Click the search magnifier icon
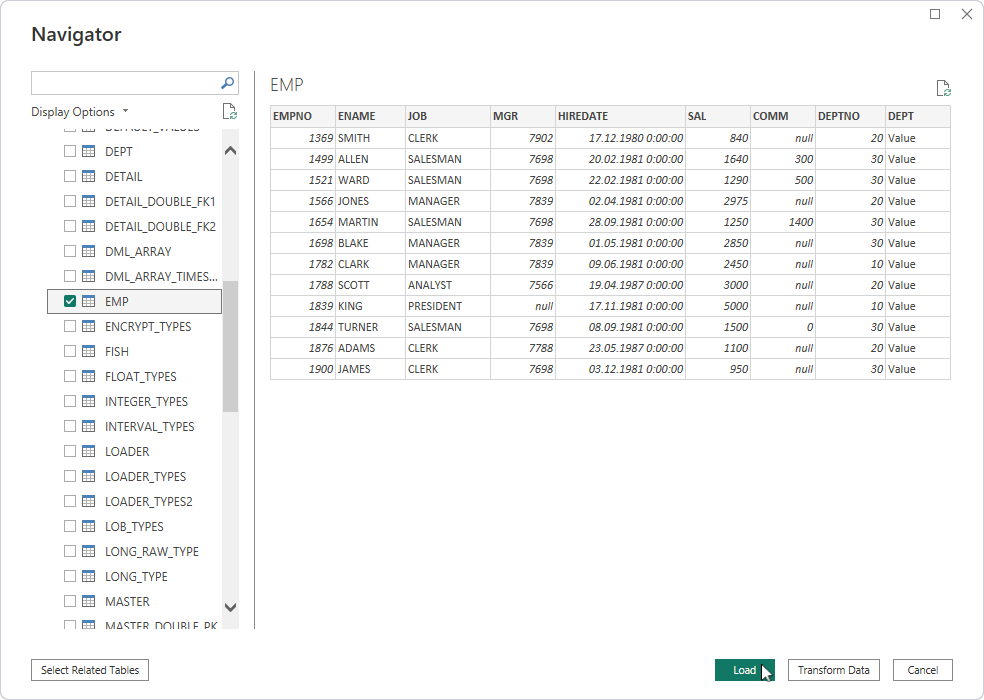The height and width of the screenshot is (700, 984). (226, 82)
